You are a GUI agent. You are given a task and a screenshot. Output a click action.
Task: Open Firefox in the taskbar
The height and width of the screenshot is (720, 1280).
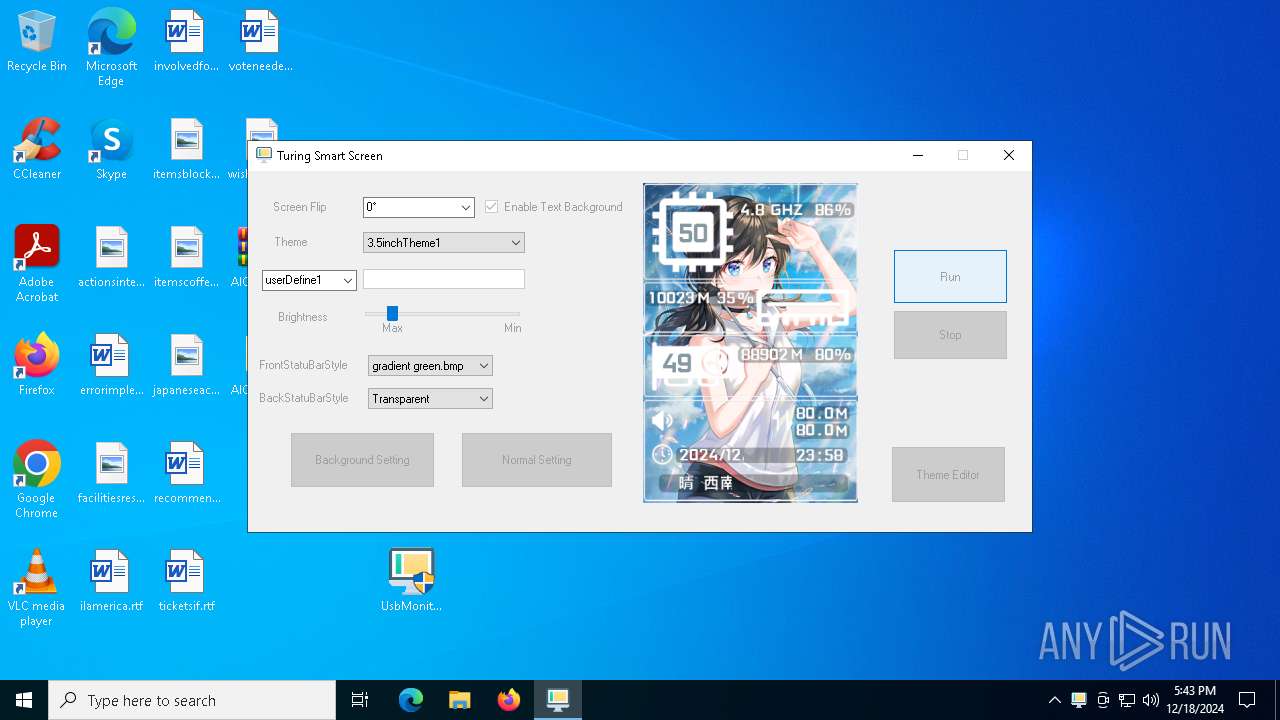[x=508, y=700]
